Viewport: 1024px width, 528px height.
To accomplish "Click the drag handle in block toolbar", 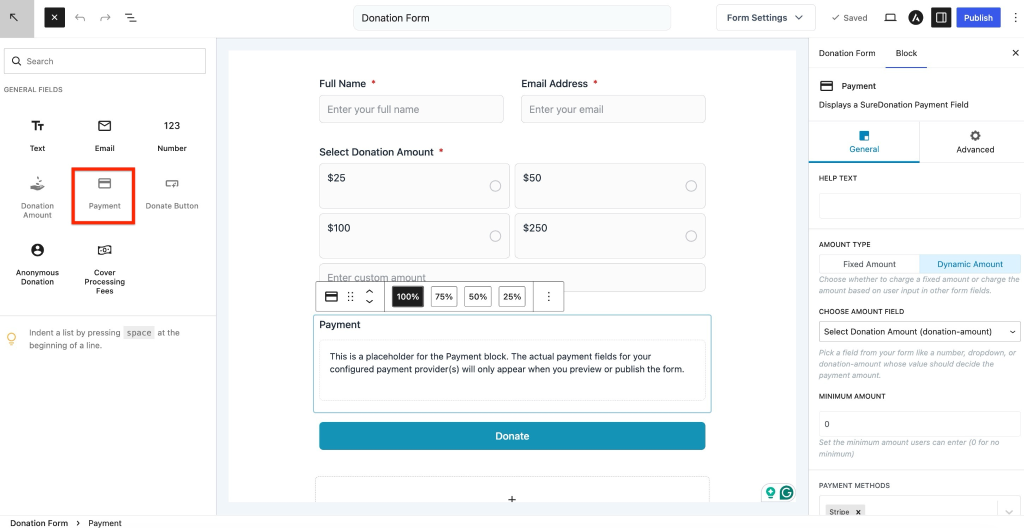I will coord(351,297).
